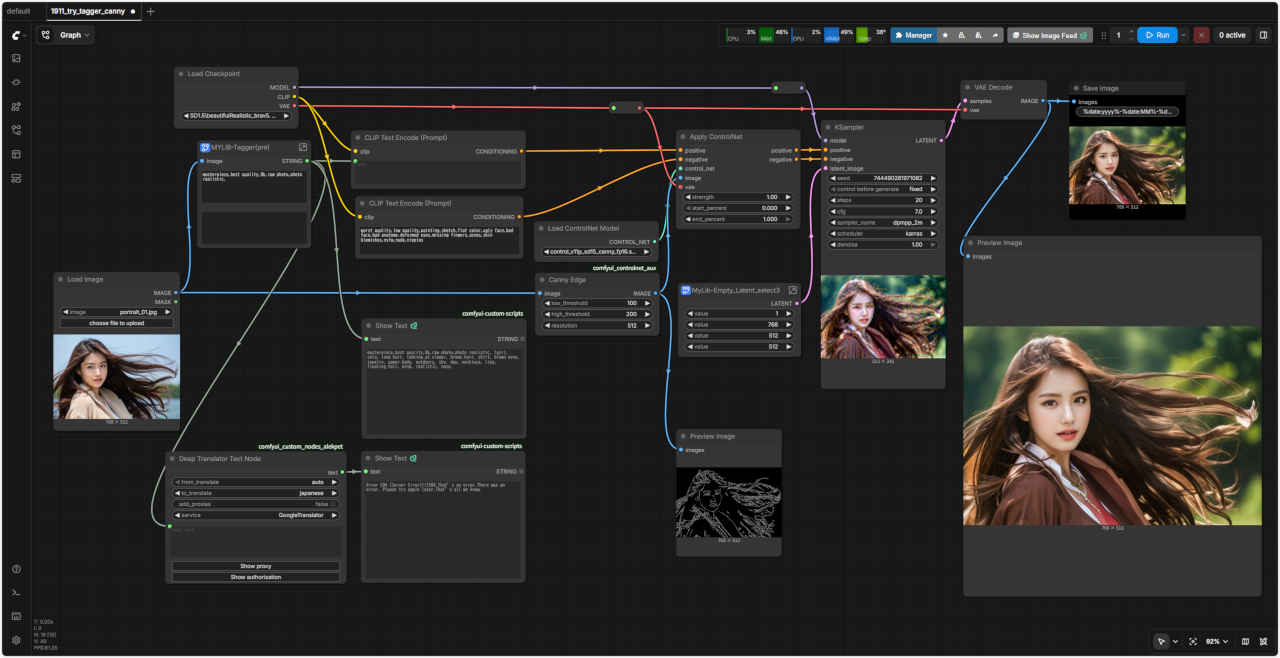Image resolution: width=1280 pixels, height=658 pixels.
Task: Expand the 92% zoom level dropdown
Action: point(1216,641)
